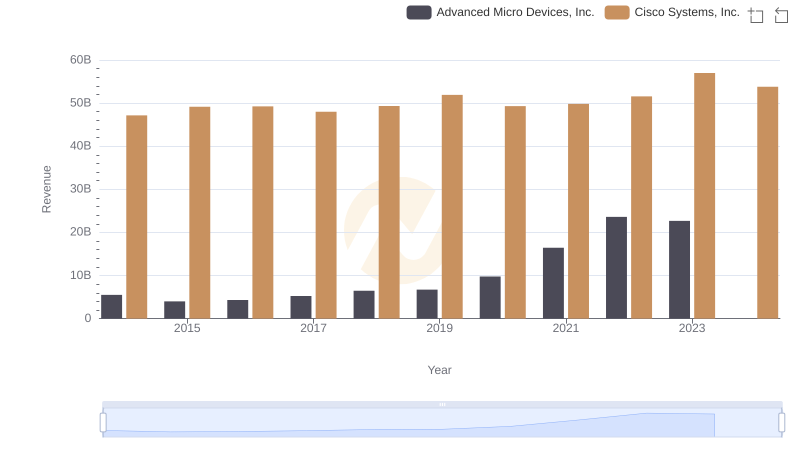Click Advanced Micro Devices dark color swatch
Screen dimensions: 800x461
(x=419, y=12)
